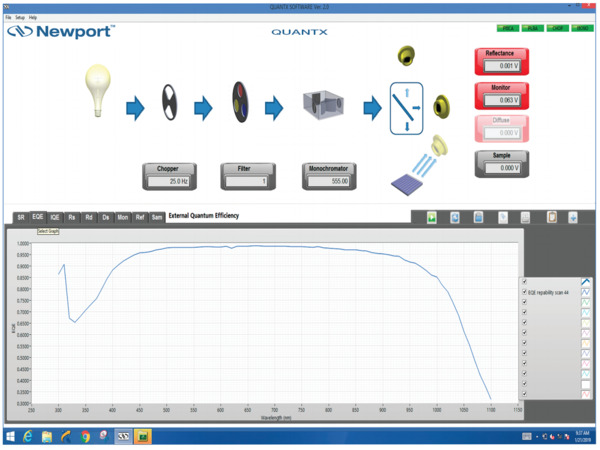Click the EQE scan 44 line-color swatch

587,292
